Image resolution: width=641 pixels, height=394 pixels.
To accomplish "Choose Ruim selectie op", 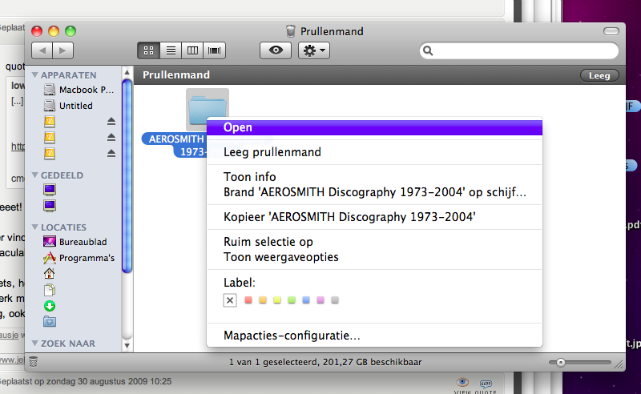I will click(374, 242).
